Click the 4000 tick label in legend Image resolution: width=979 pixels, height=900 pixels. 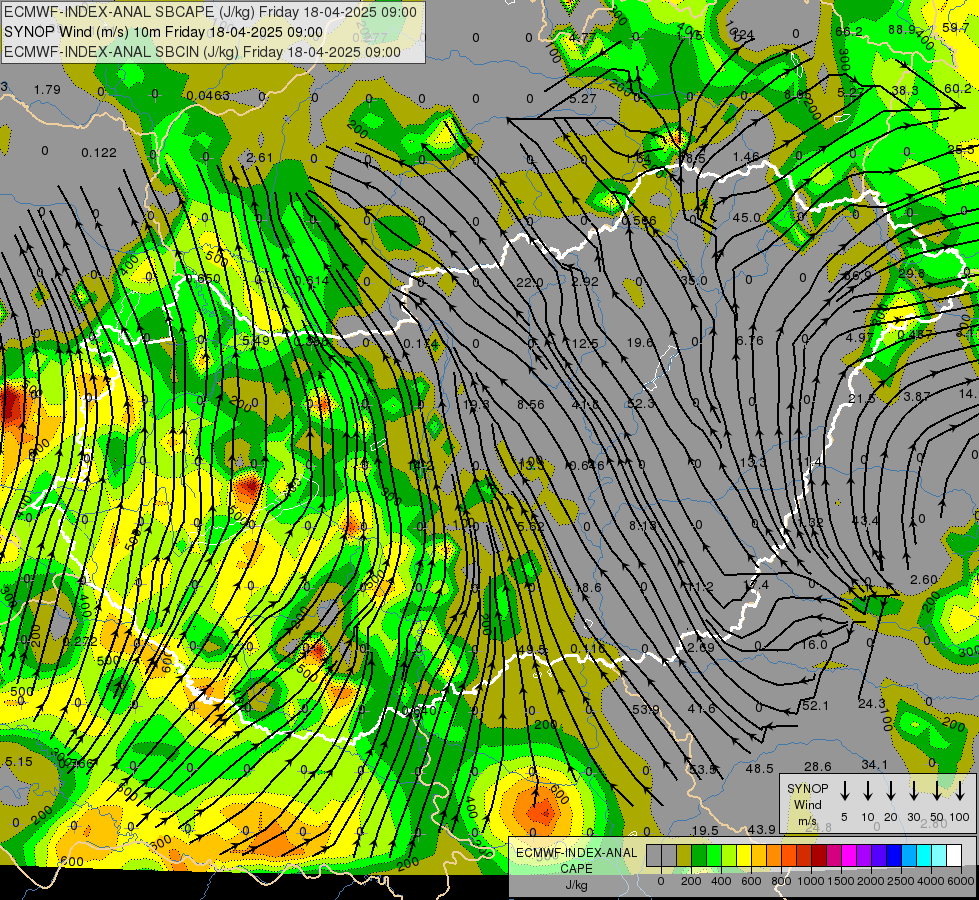930,881
